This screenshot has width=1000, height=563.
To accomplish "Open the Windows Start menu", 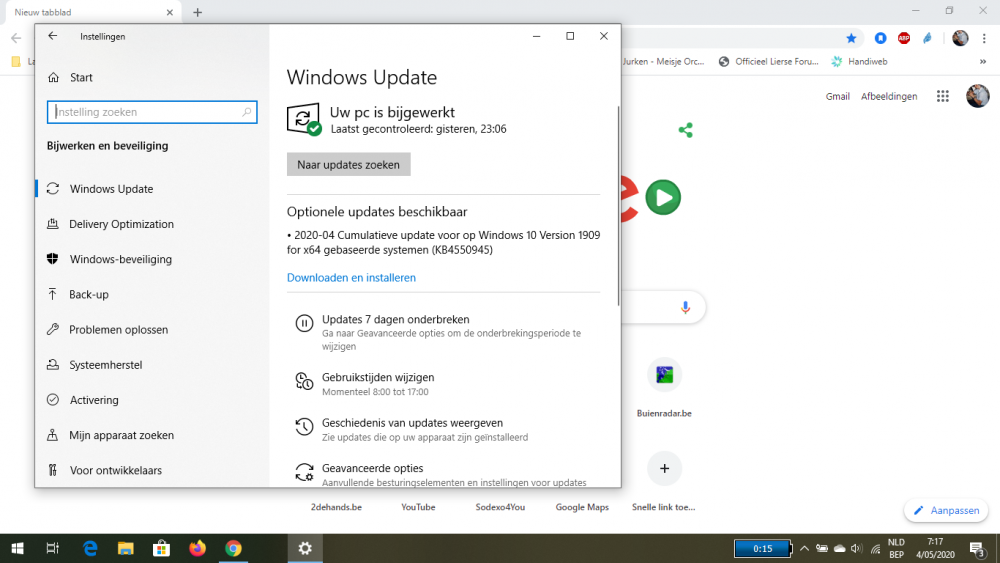I will [18, 548].
